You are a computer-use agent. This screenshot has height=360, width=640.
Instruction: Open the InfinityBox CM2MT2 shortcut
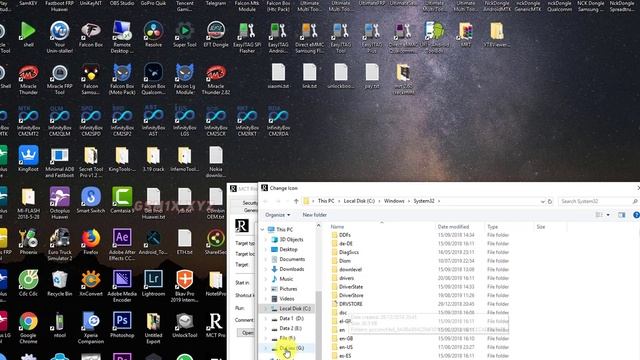coord(28,121)
